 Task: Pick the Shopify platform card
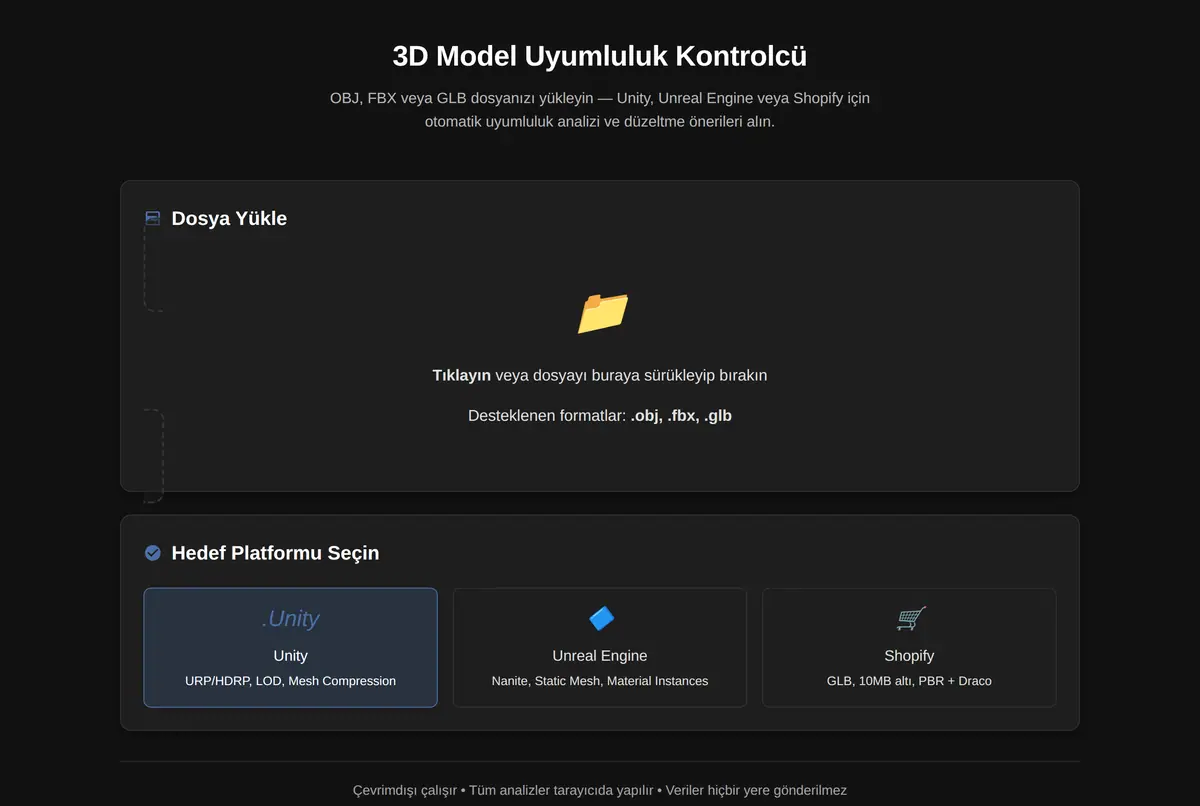click(x=909, y=647)
